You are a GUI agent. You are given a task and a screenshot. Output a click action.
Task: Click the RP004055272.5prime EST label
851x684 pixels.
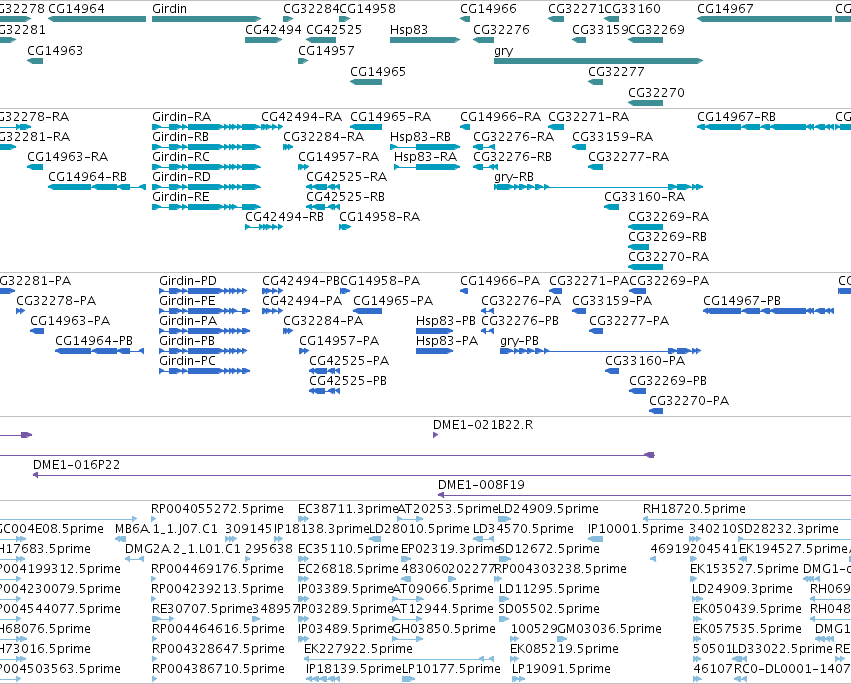click(x=217, y=509)
